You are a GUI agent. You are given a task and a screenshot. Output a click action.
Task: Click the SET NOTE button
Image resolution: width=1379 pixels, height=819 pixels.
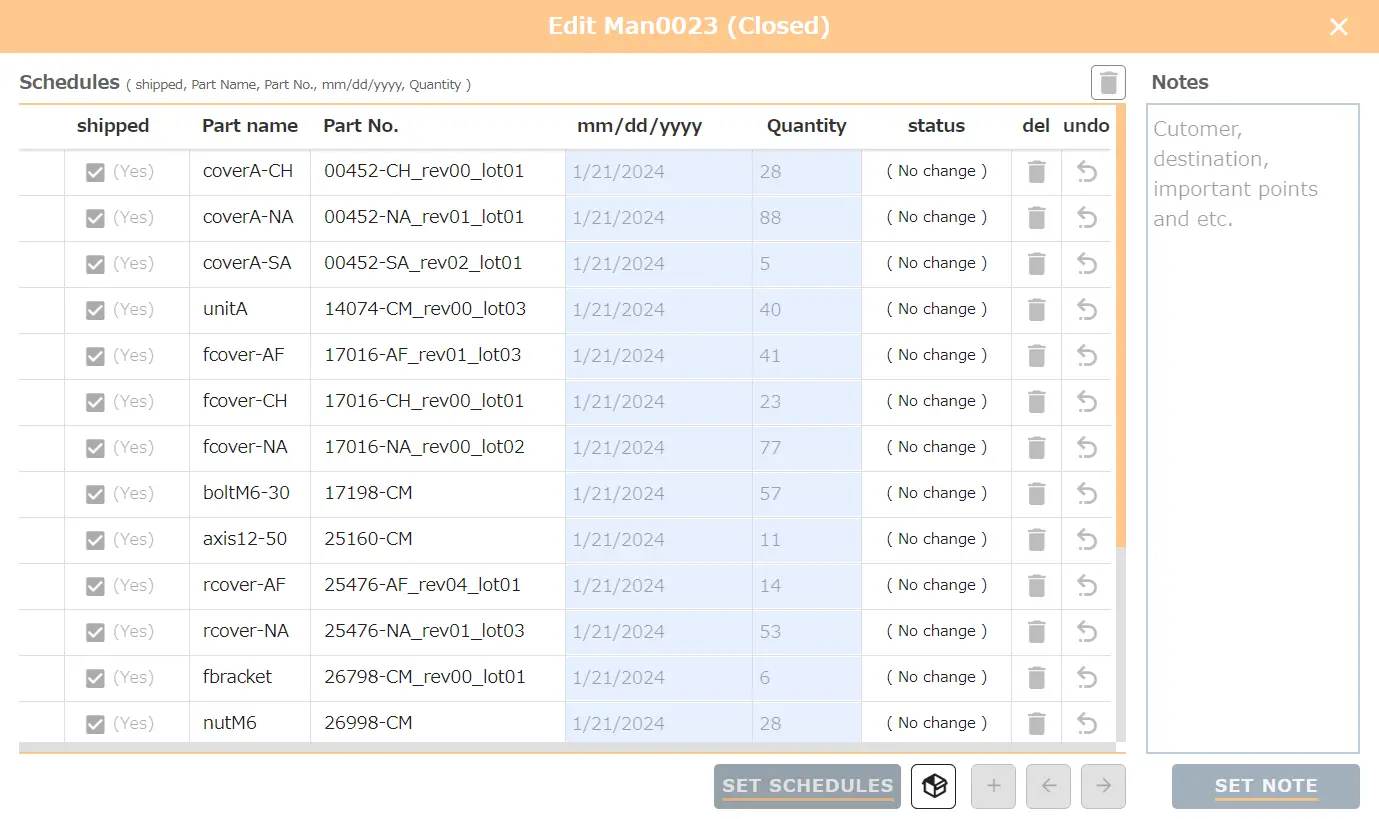pos(1265,786)
